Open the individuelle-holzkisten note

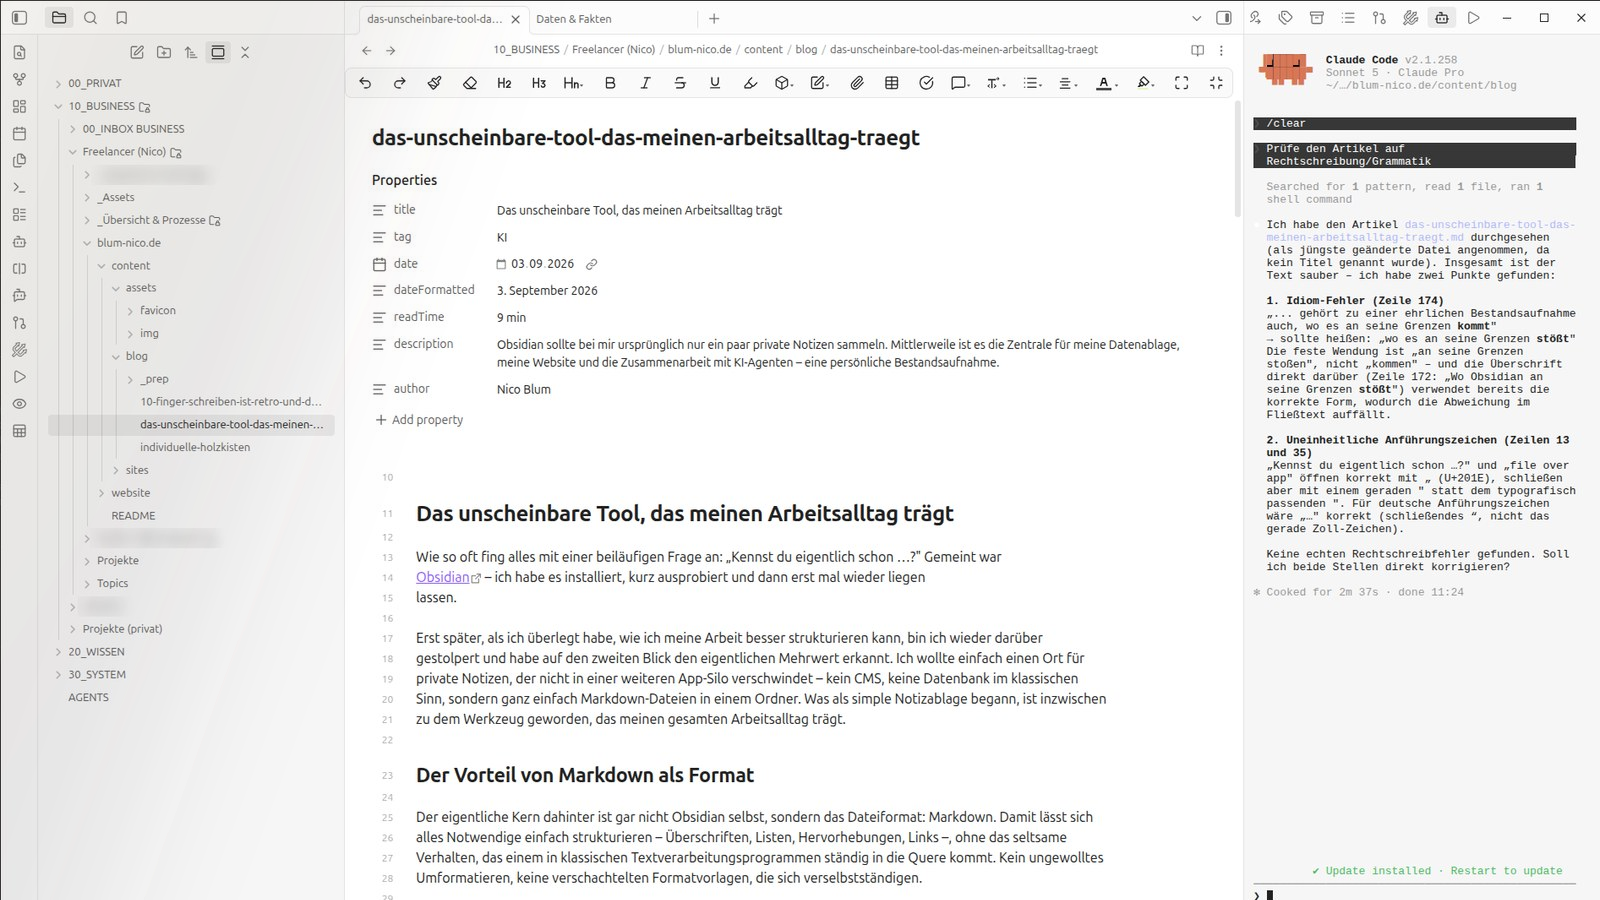pyautogui.click(x=195, y=447)
